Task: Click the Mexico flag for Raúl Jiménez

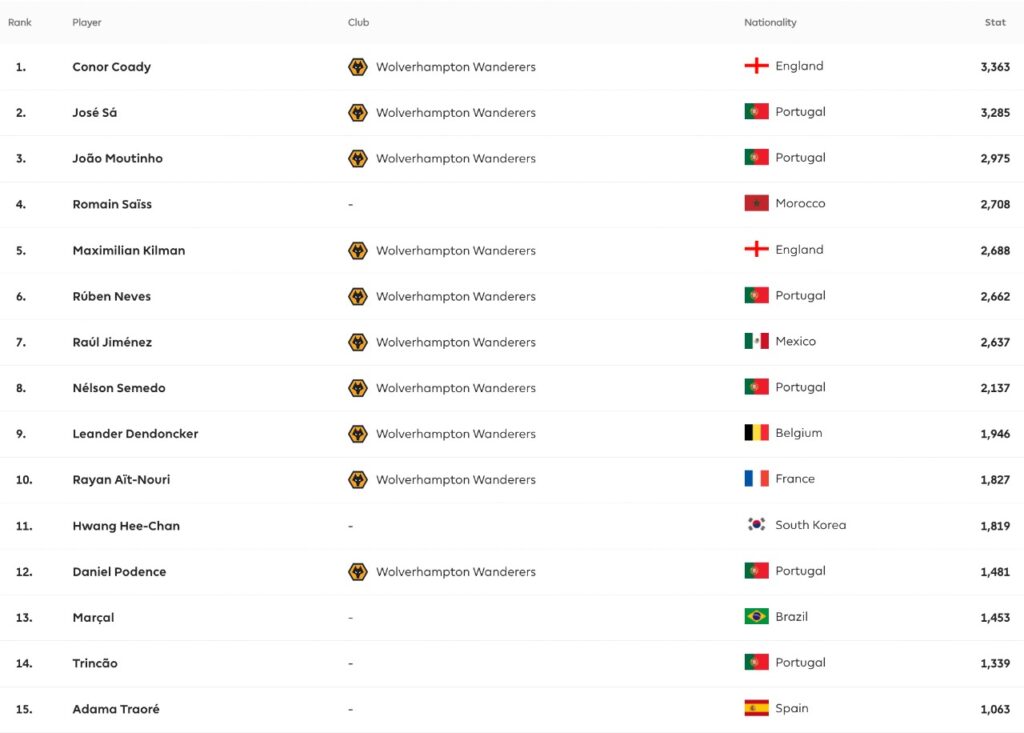Action: [756, 341]
